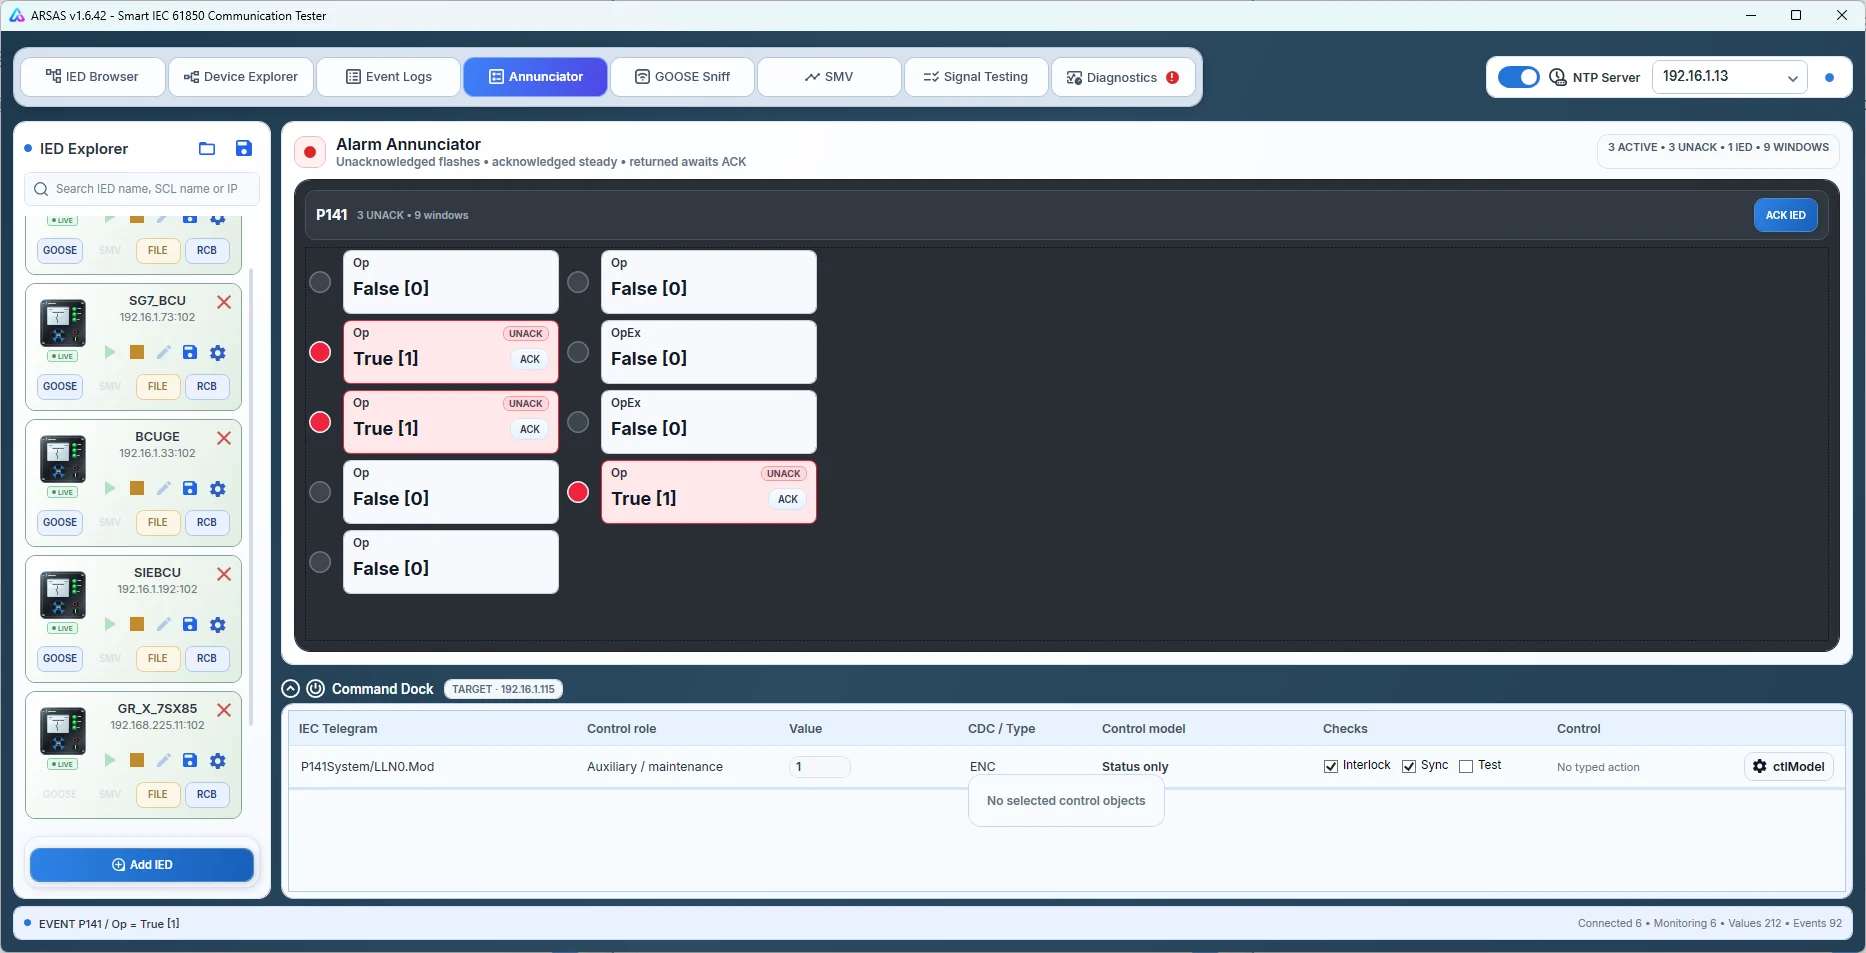Open settings gear for BCUGE
The image size is (1866, 953).
click(218, 488)
